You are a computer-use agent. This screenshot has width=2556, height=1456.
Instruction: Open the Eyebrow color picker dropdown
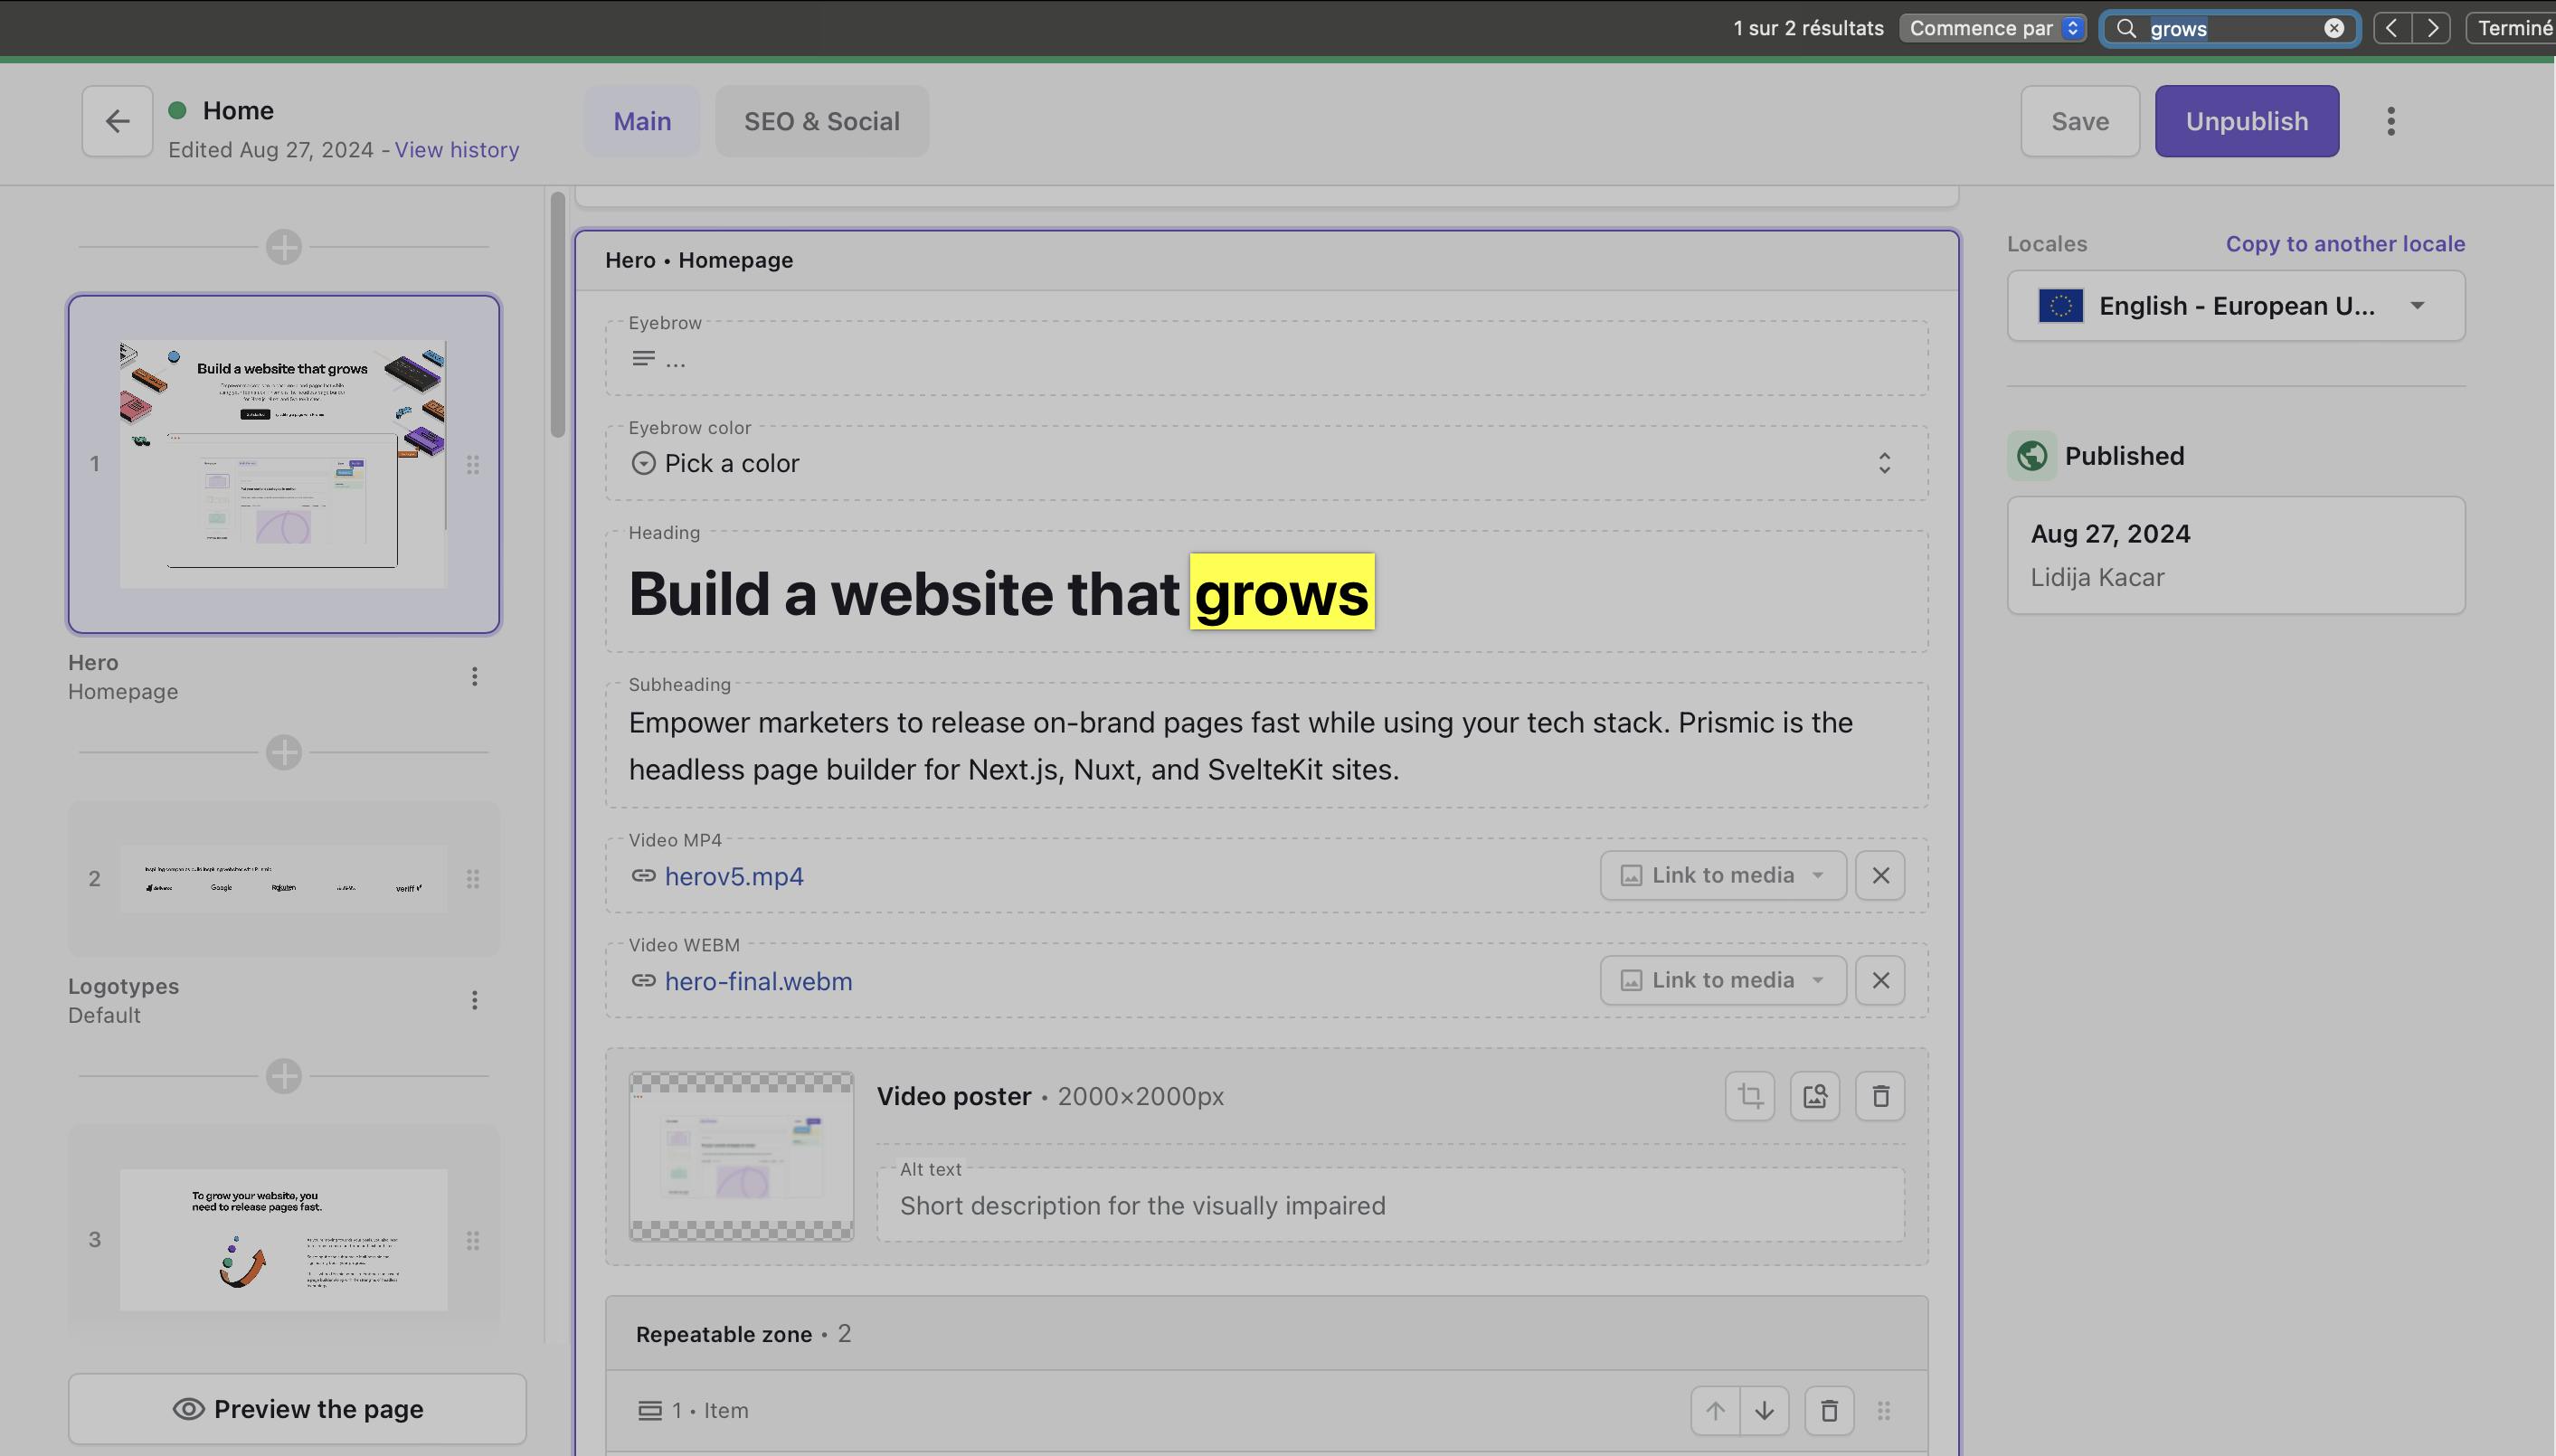[1265, 463]
